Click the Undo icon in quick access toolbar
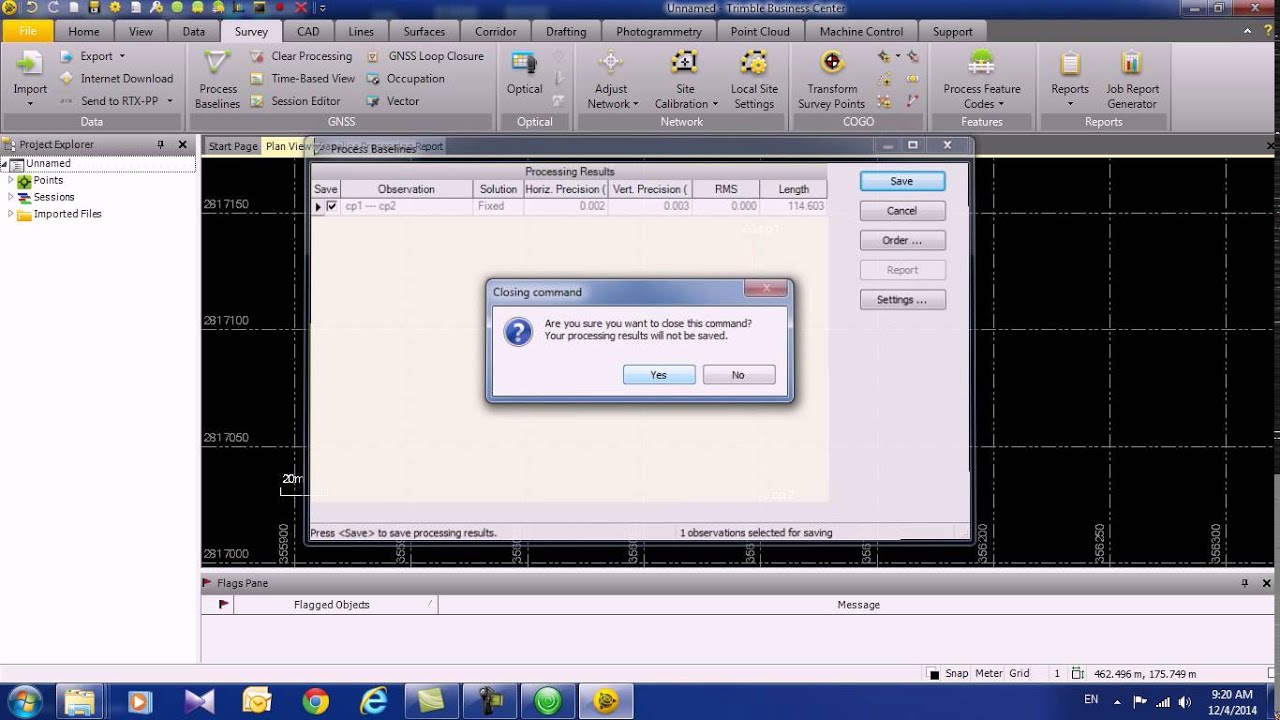The height and width of the screenshot is (720, 1280). 30,7
